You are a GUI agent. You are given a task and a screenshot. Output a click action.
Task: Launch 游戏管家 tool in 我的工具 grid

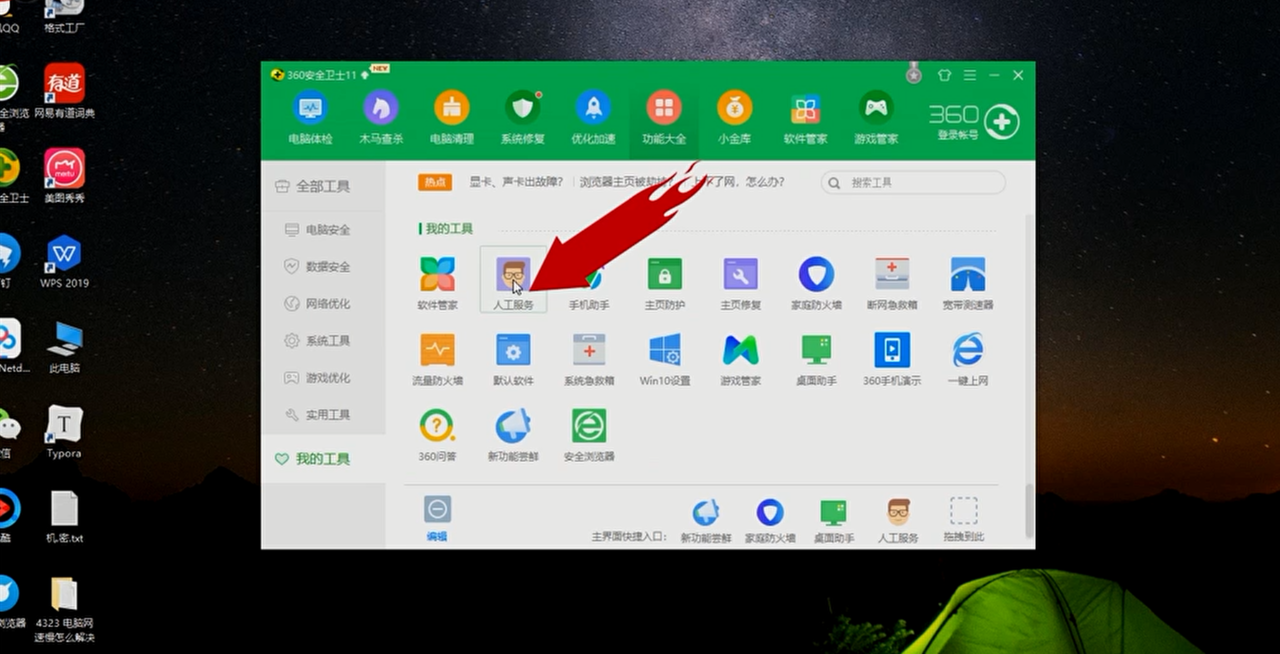point(741,360)
